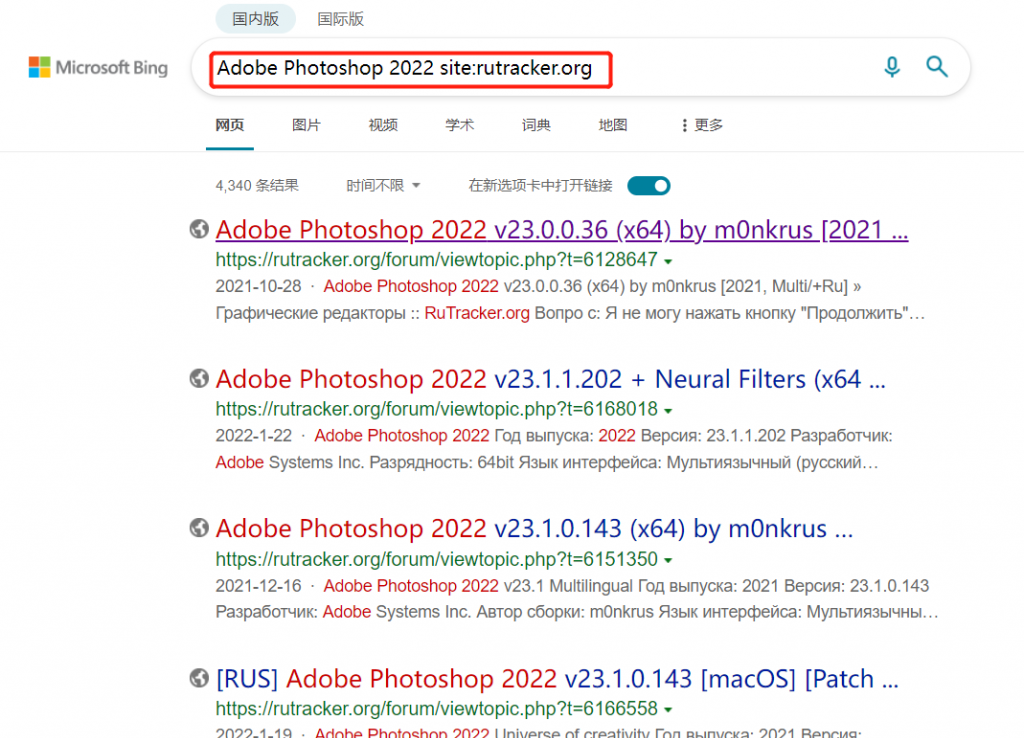Click snippet line starting with Adobe Systems Inc. Разрядность

pyautogui.click(x=547, y=462)
